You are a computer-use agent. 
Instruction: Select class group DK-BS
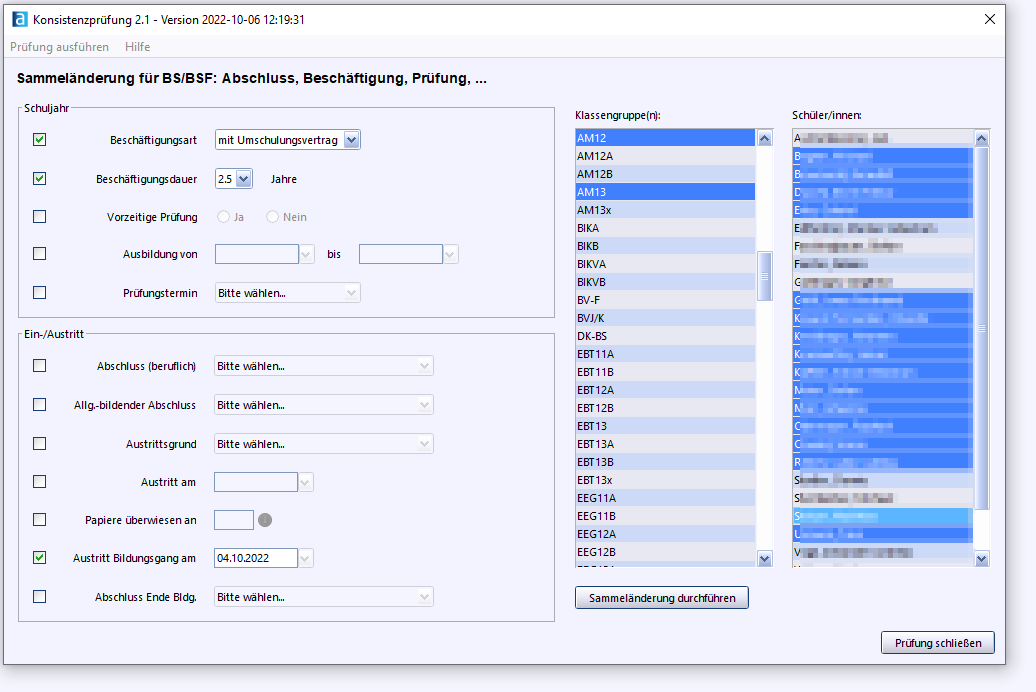[x=665, y=336]
